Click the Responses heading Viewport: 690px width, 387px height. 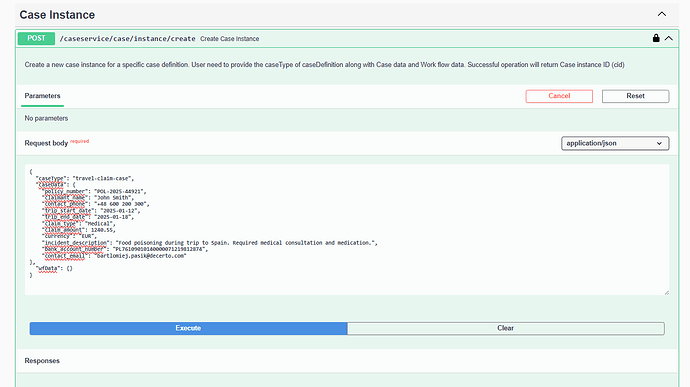point(42,361)
